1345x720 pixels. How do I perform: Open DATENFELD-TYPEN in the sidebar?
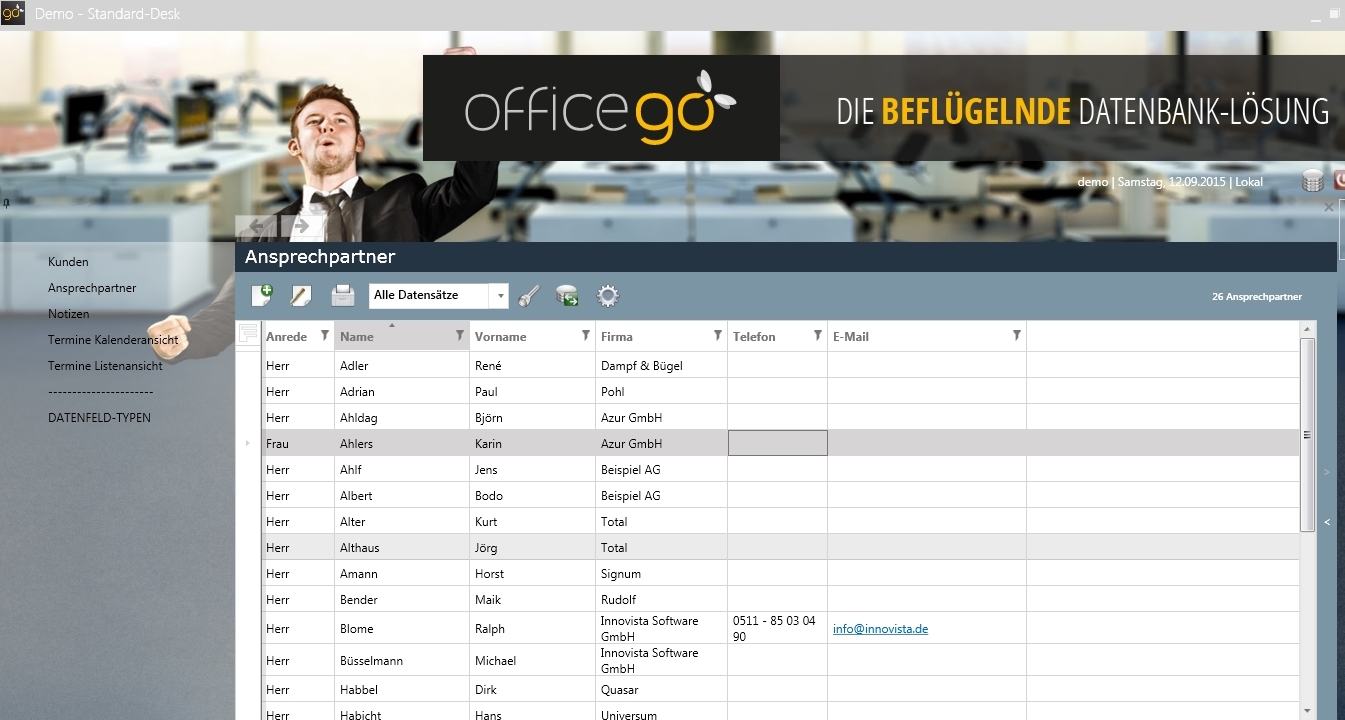99,418
